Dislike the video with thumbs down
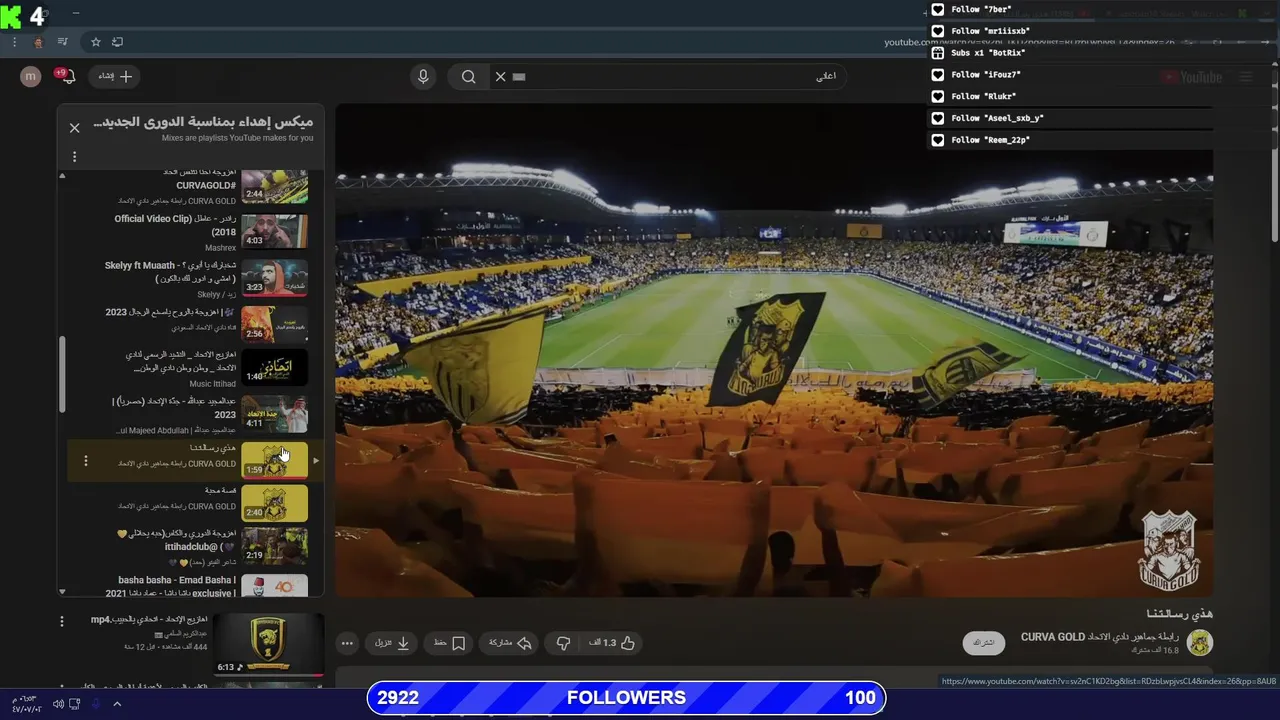The height and width of the screenshot is (720, 1280). [x=563, y=643]
